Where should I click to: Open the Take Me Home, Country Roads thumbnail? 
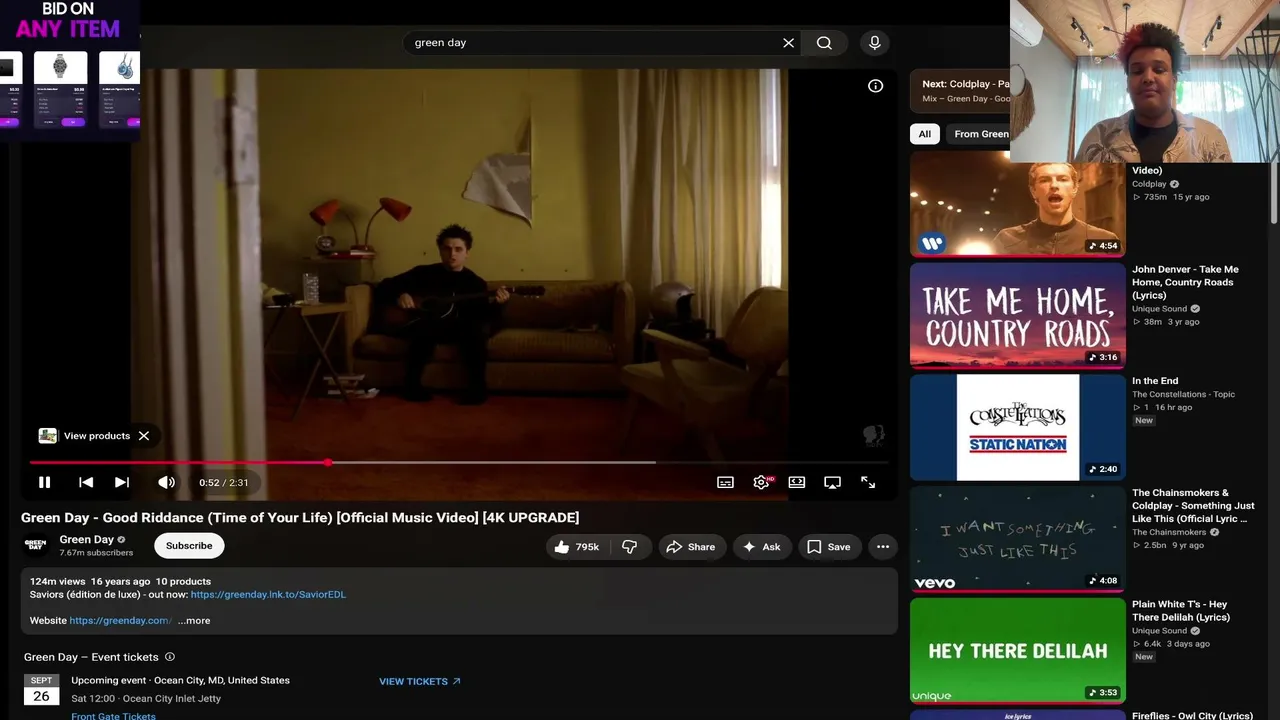pyautogui.click(x=1017, y=316)
